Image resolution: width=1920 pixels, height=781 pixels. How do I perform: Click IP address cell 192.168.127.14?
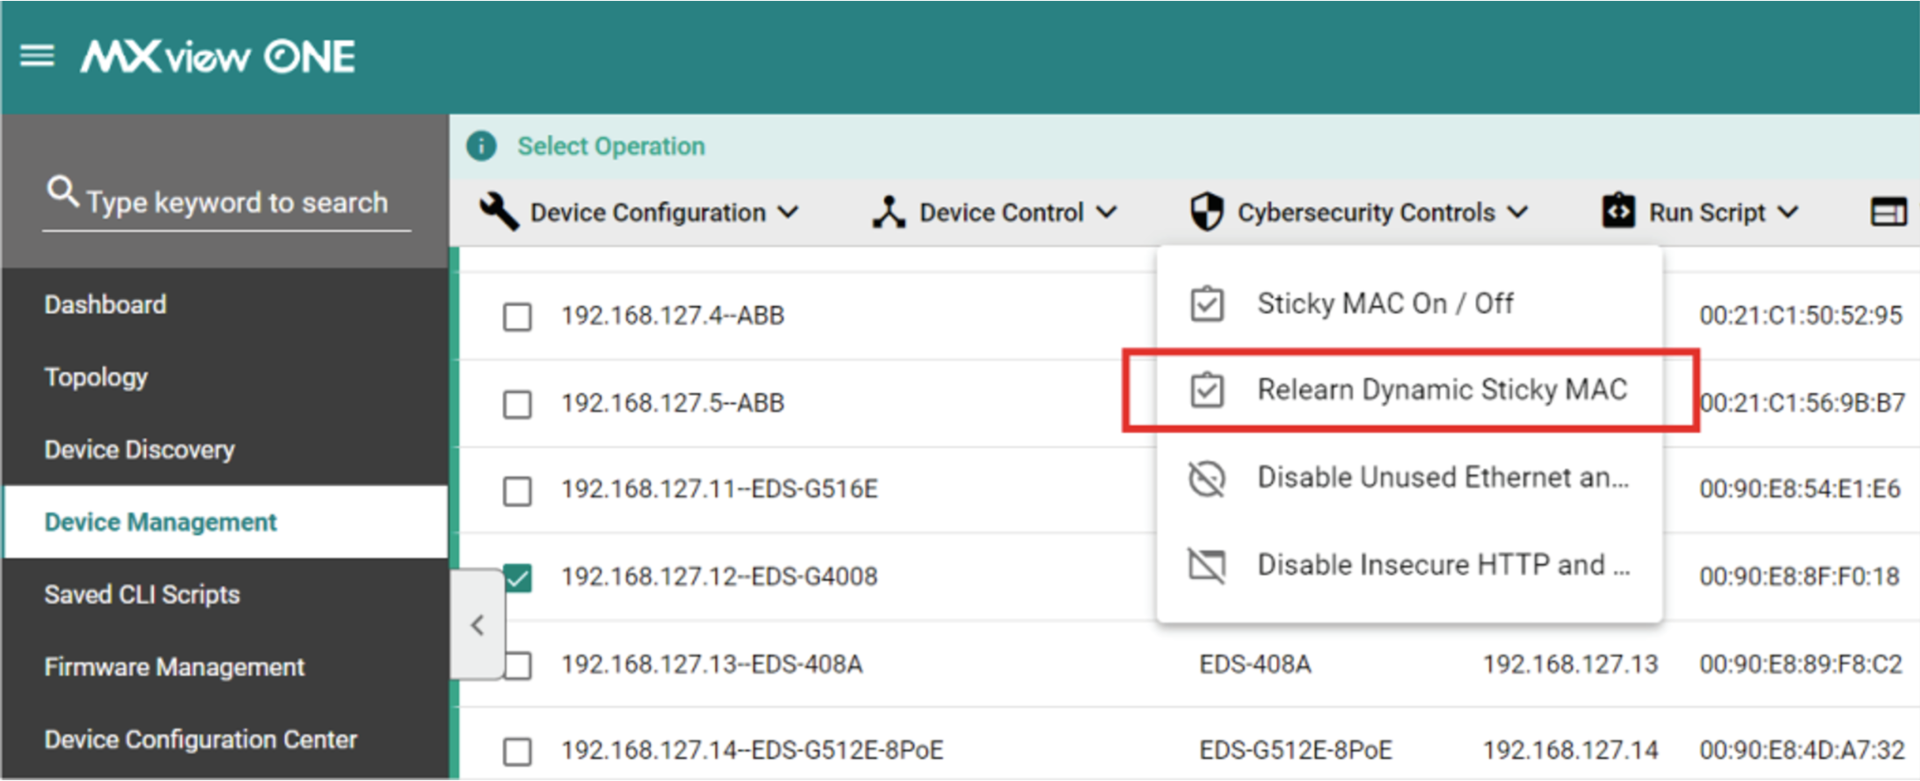pyautogui.click(x=1570, y=750)
